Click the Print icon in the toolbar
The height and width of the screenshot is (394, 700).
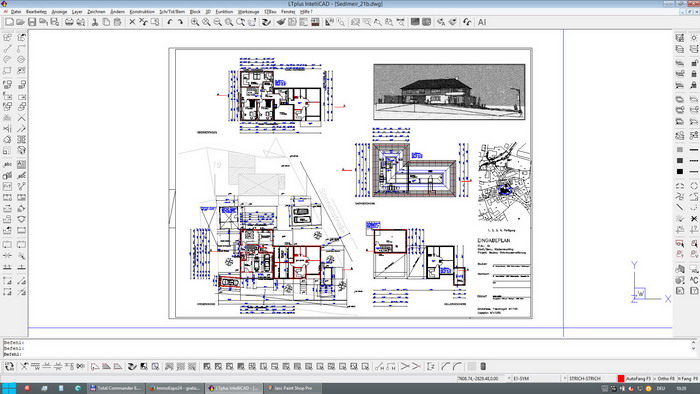coord(69,22)
